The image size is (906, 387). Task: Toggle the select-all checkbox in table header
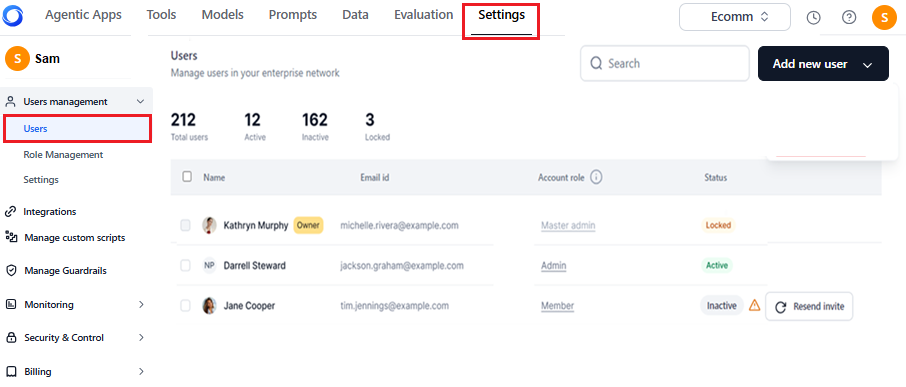[187, 177]
